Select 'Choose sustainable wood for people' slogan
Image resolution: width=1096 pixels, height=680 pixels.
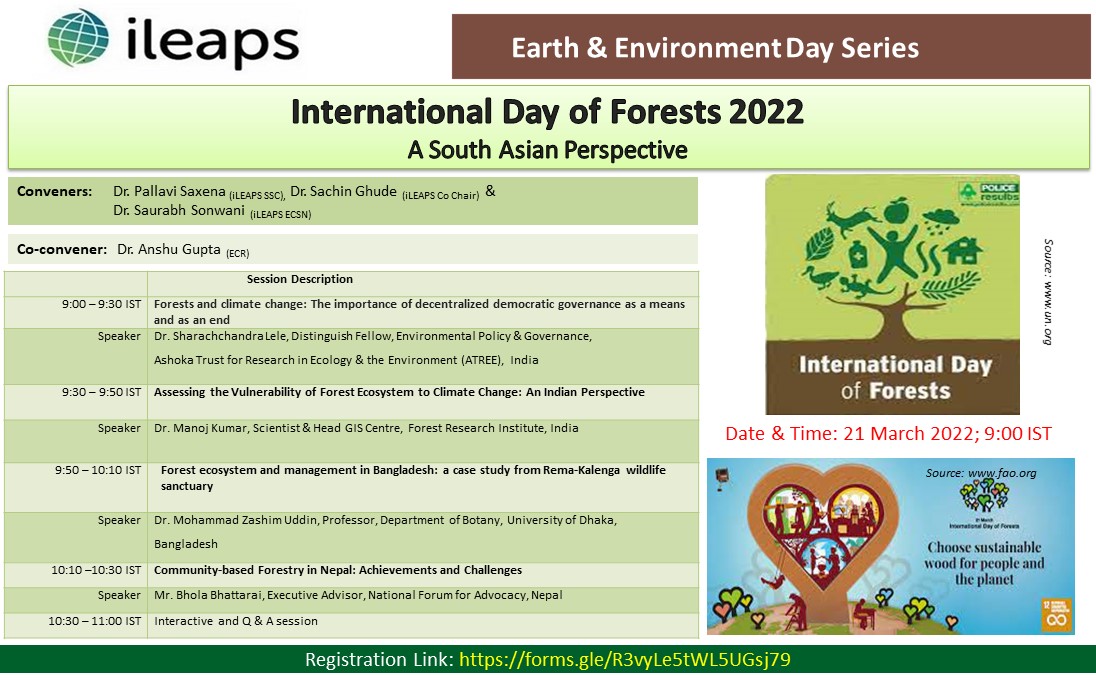(x=984, y=563)
